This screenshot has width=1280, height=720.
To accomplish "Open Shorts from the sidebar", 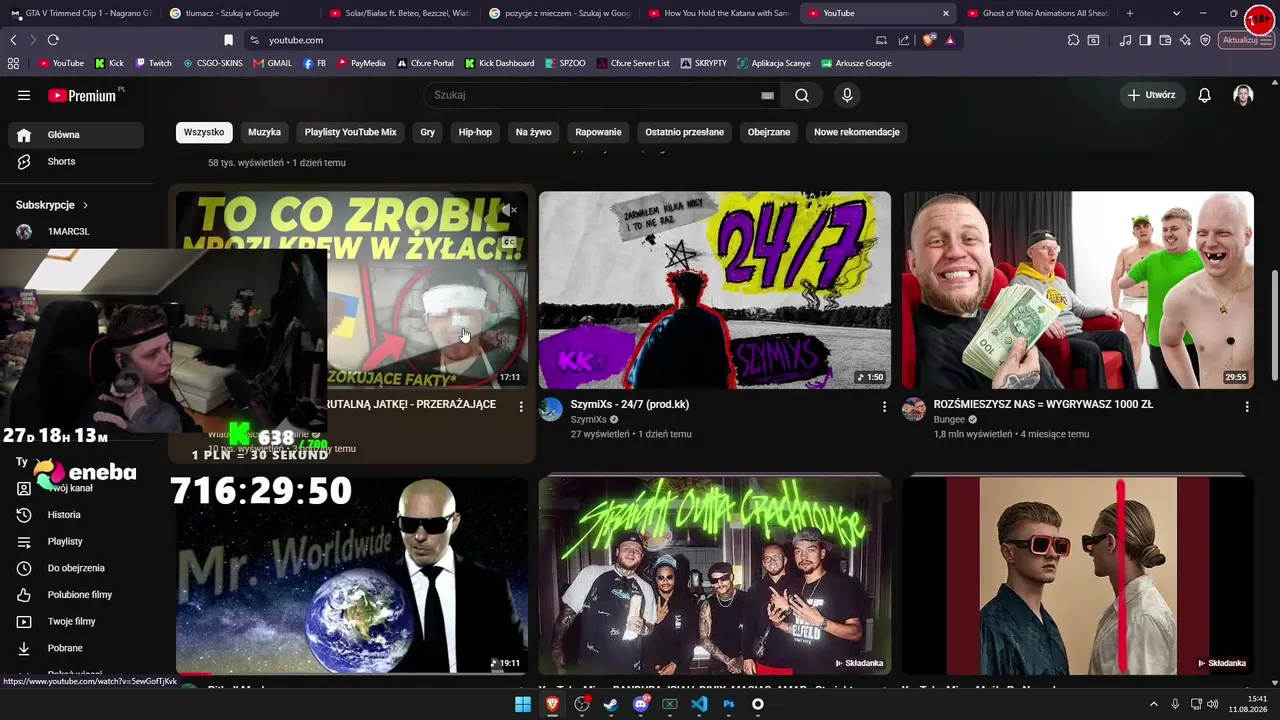I will 76,161.
